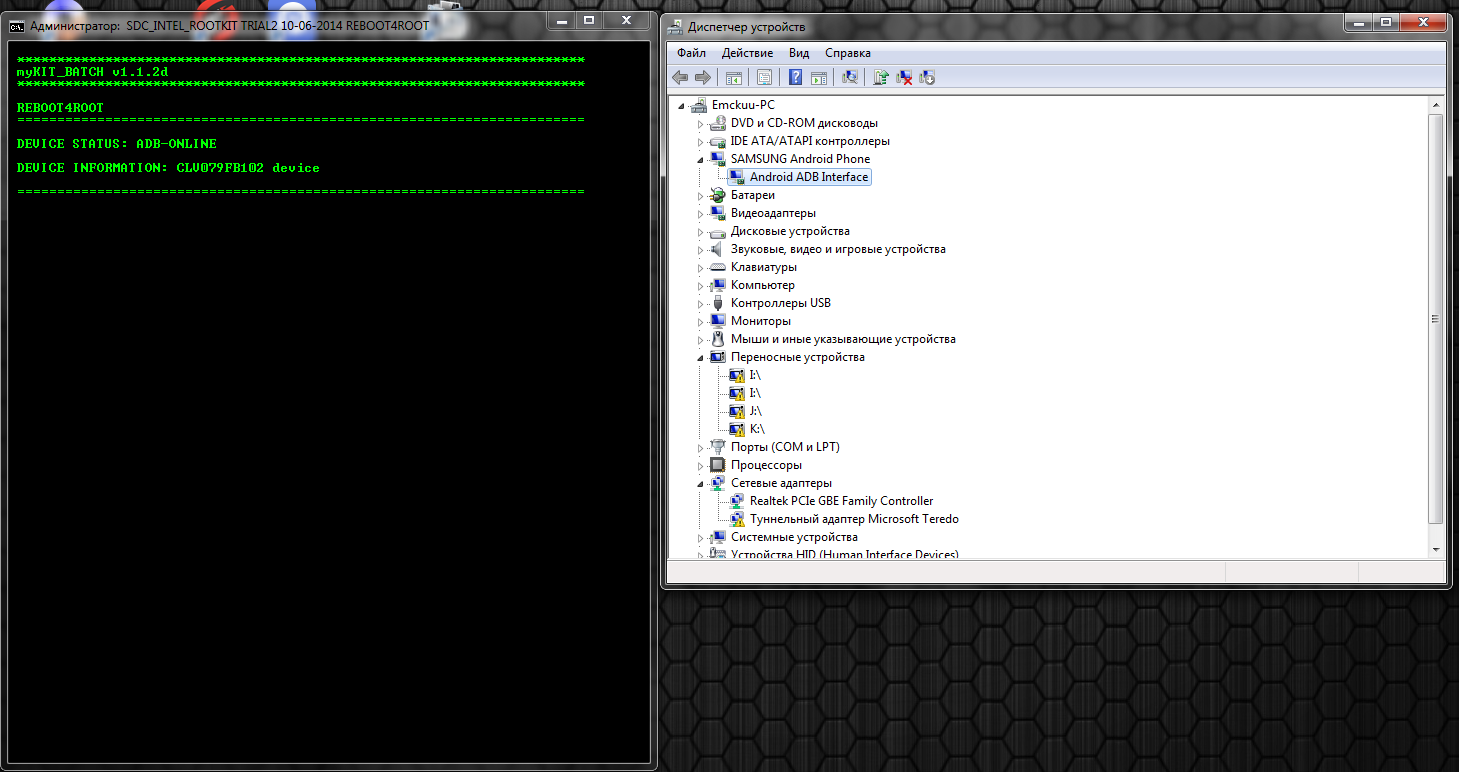
Task: Click the Update driver software toolbar icon
Action: (x=881, y=77)
